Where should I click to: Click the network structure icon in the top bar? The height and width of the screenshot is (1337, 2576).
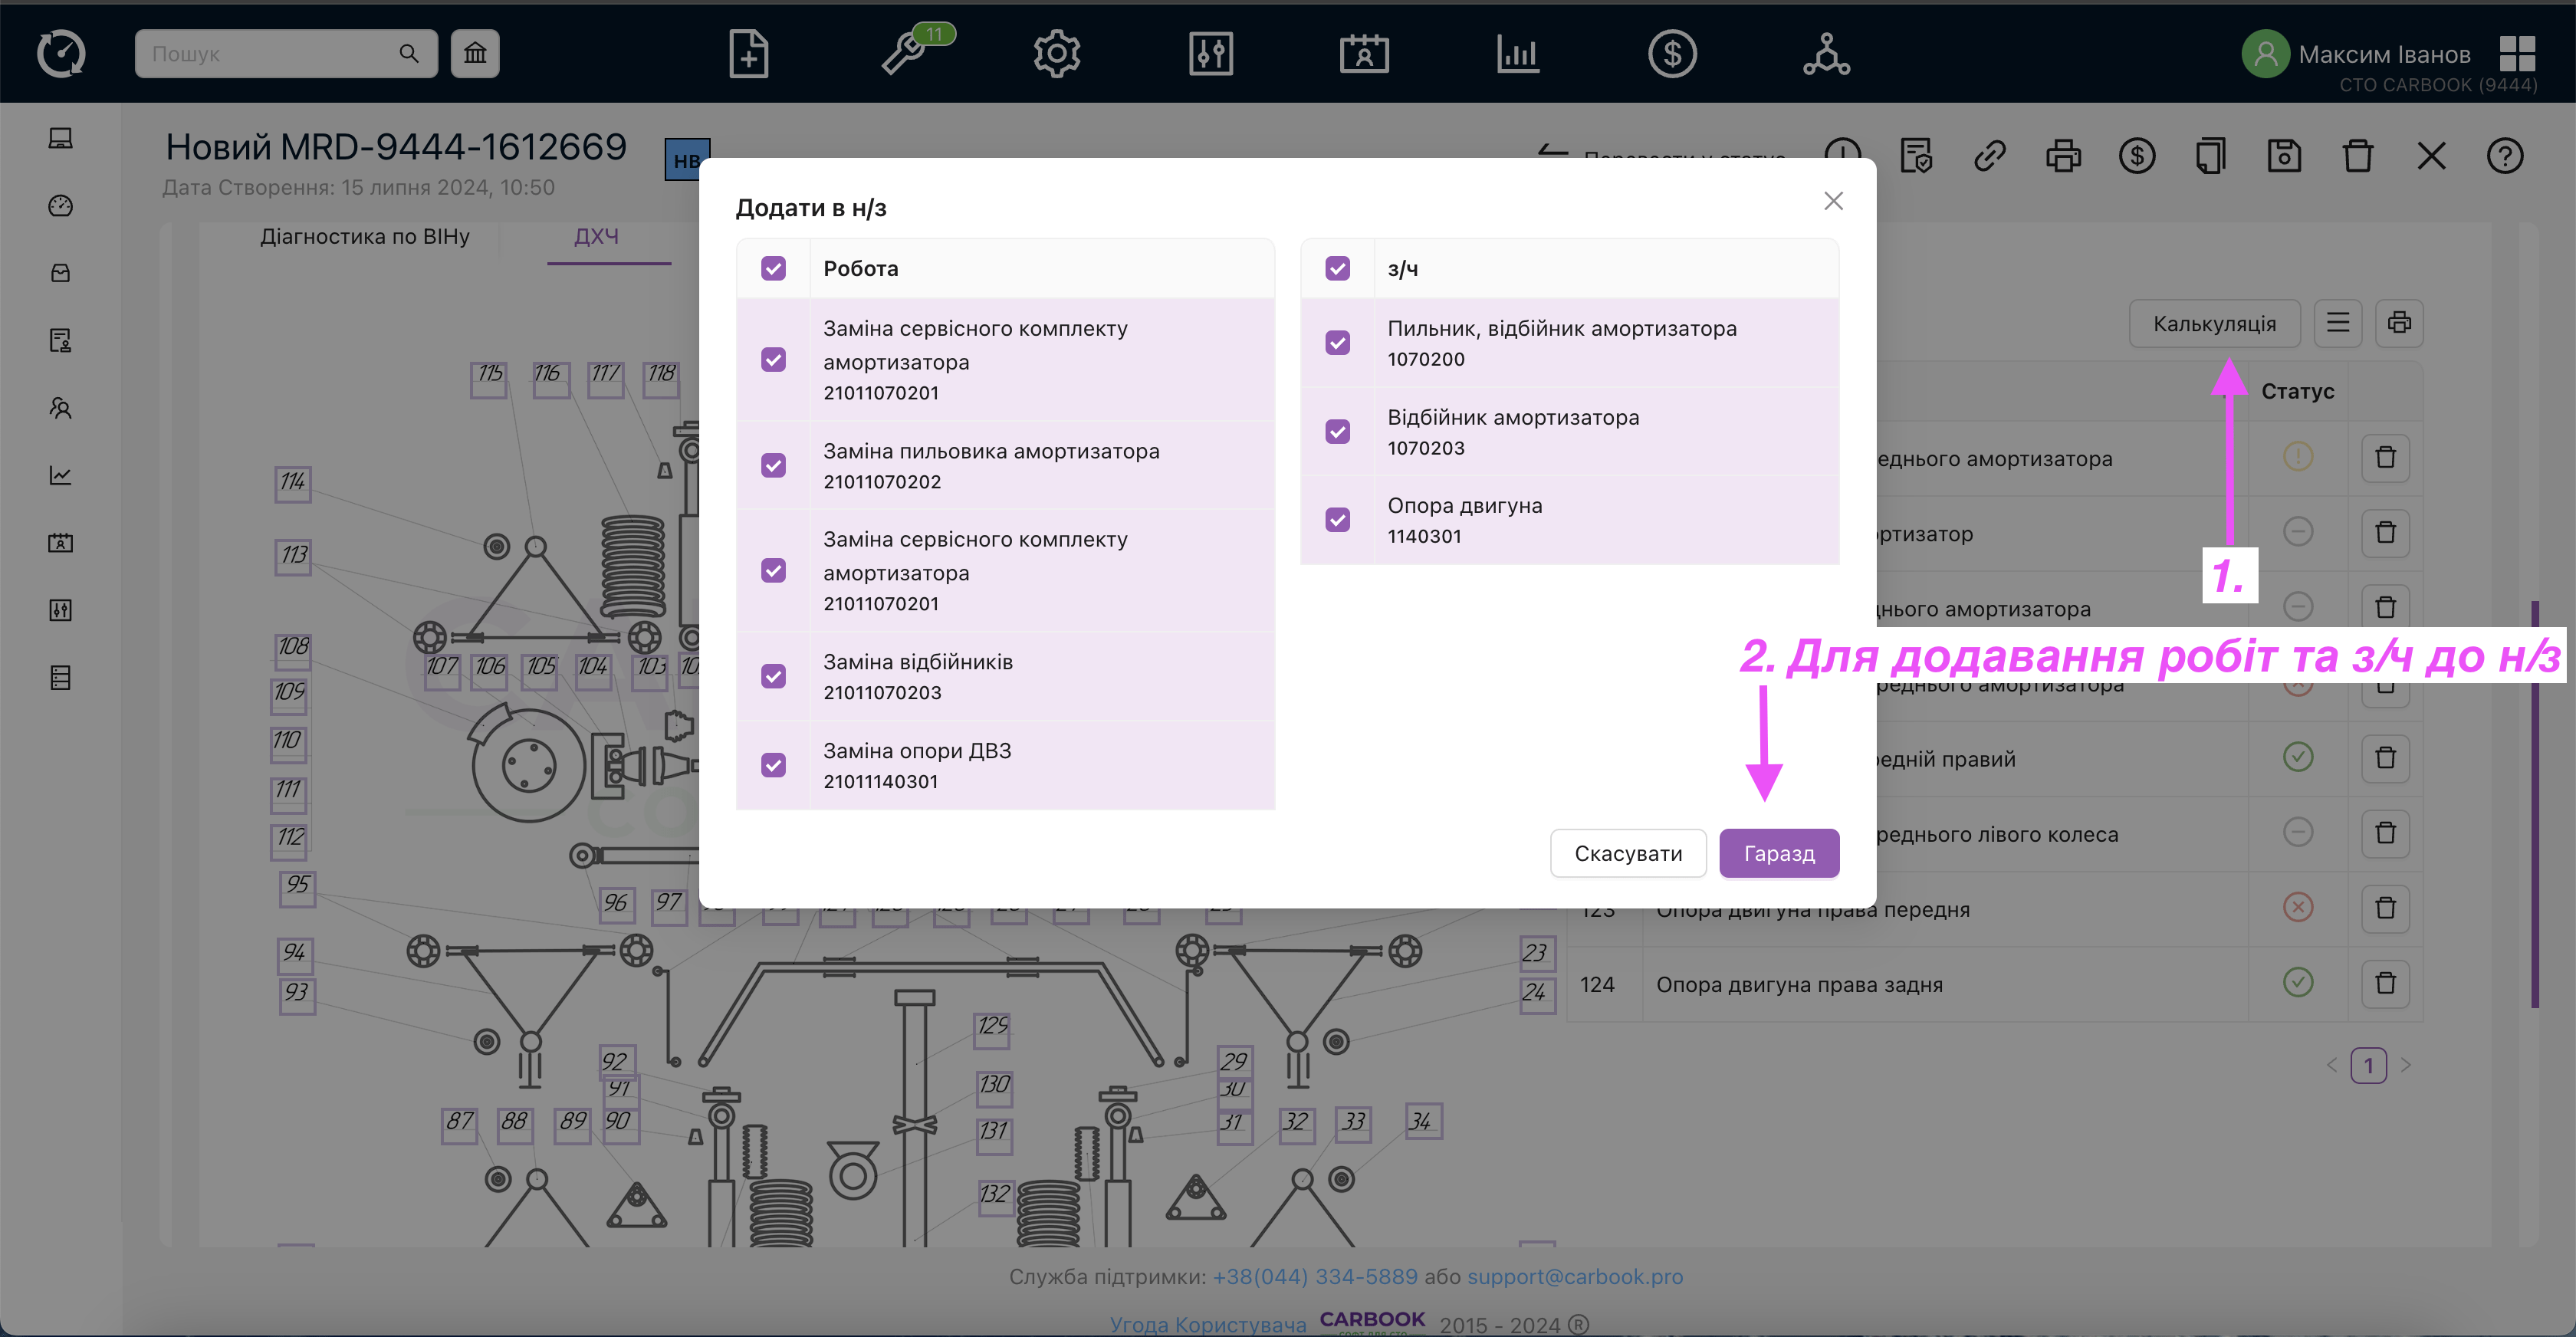pyautogui.click(x=1826, y=53)
